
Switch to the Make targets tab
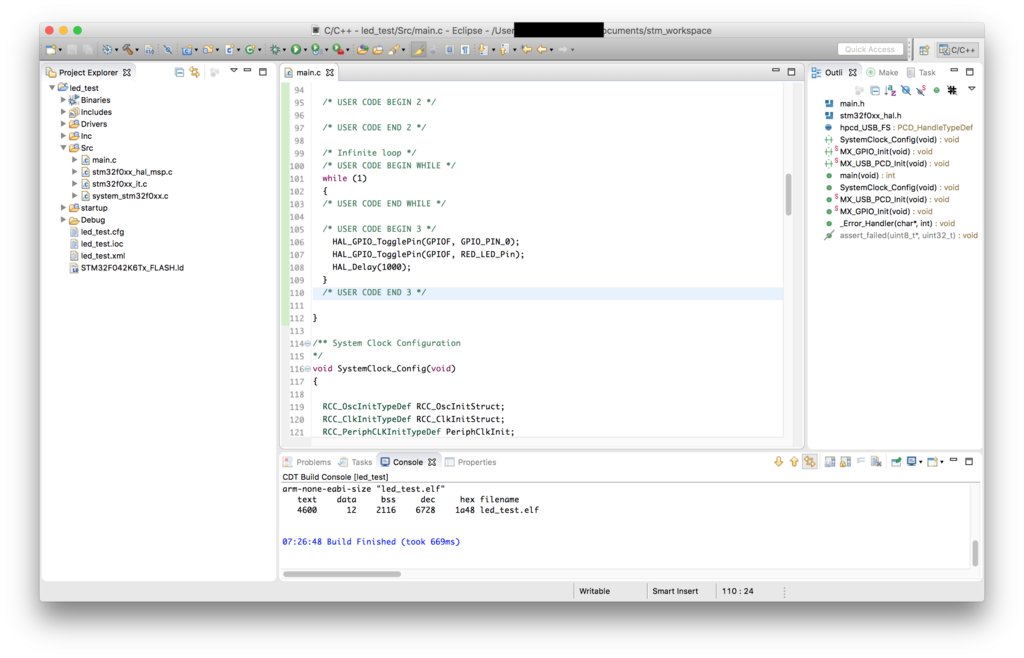tap(882, 72)
